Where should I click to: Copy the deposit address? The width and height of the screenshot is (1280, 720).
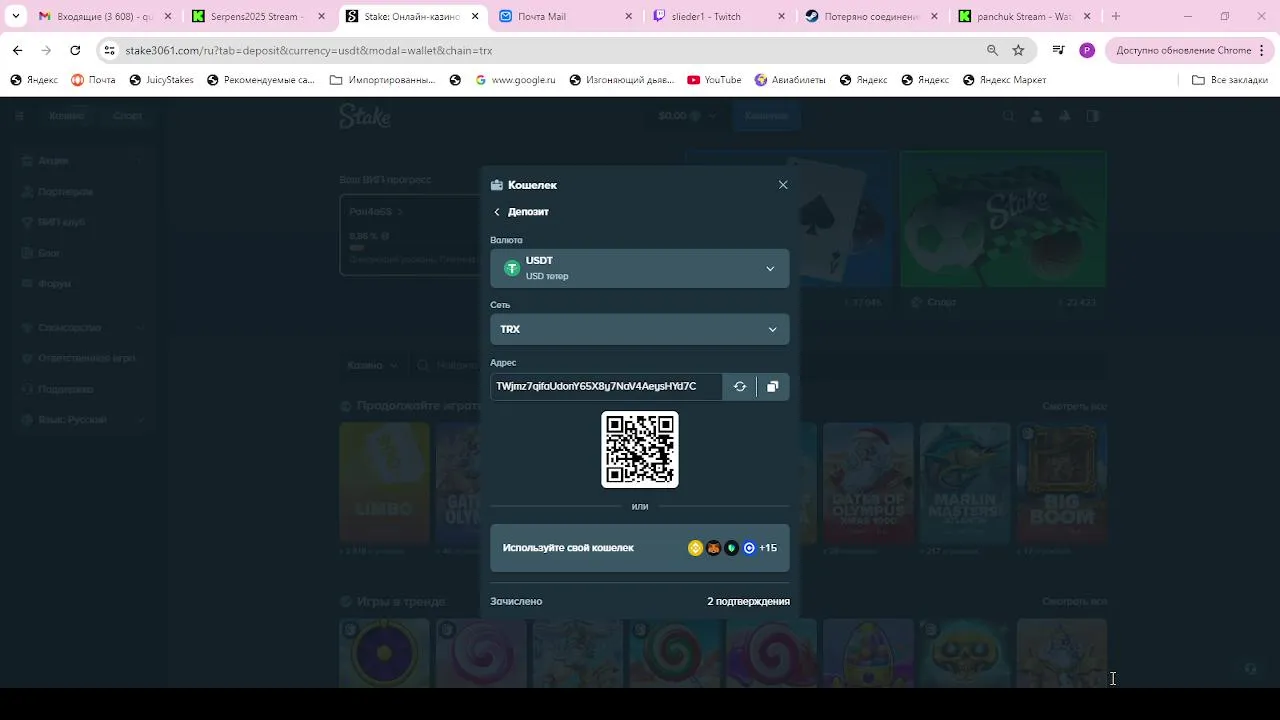(x=773, y=386)
